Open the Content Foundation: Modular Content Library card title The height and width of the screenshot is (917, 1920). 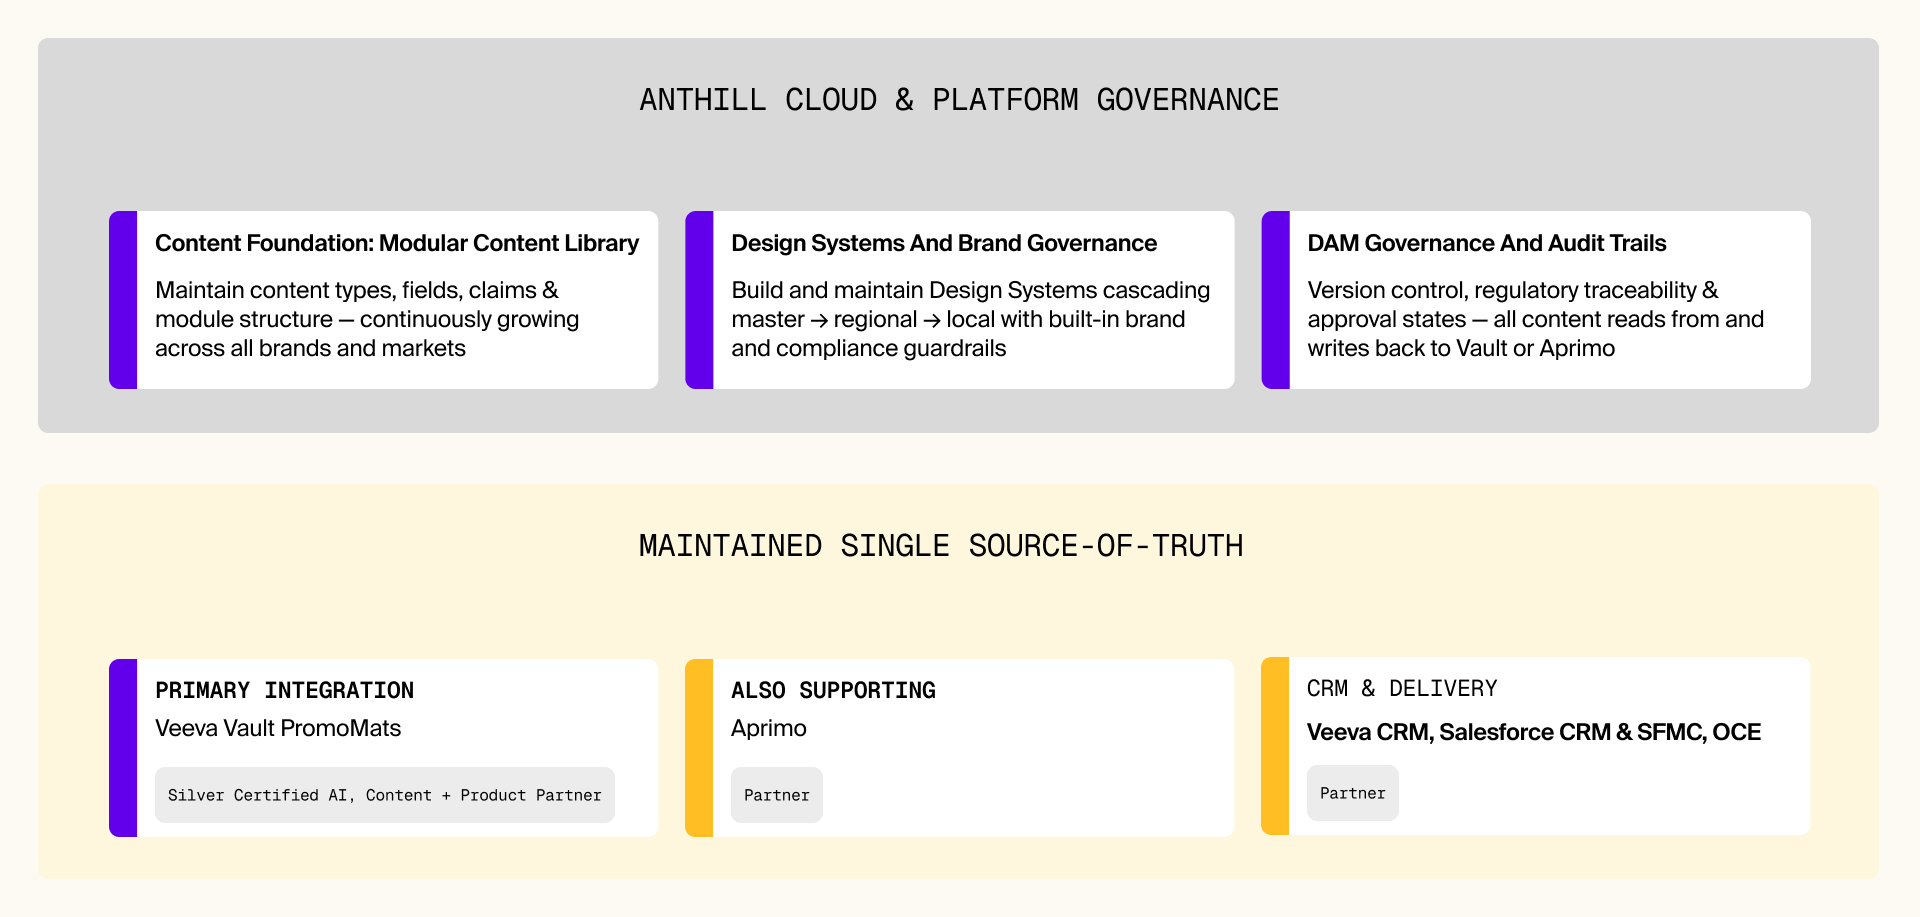point(397,243)
